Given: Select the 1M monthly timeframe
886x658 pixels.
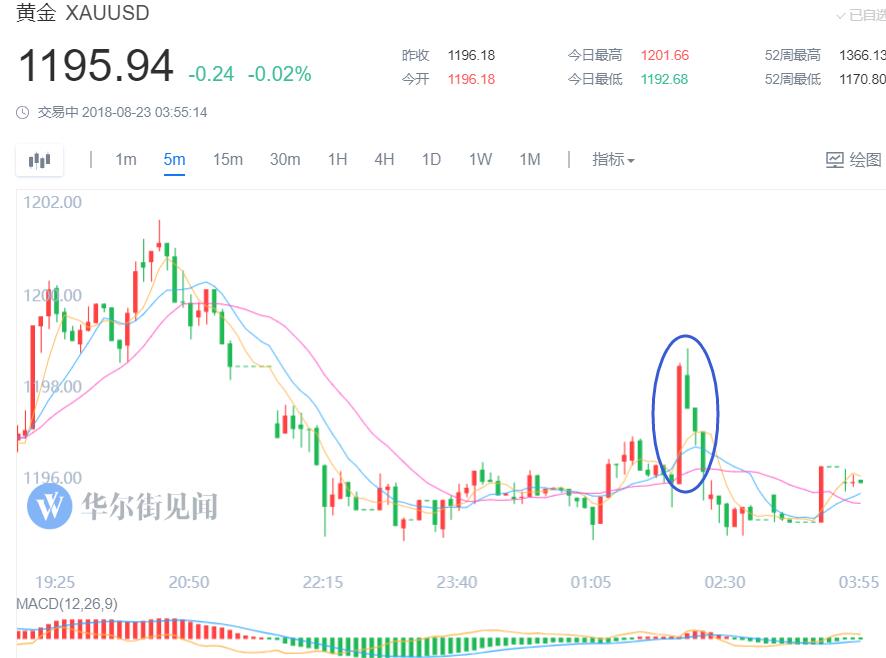Looking at the screenshot, I should coord(529,160).
